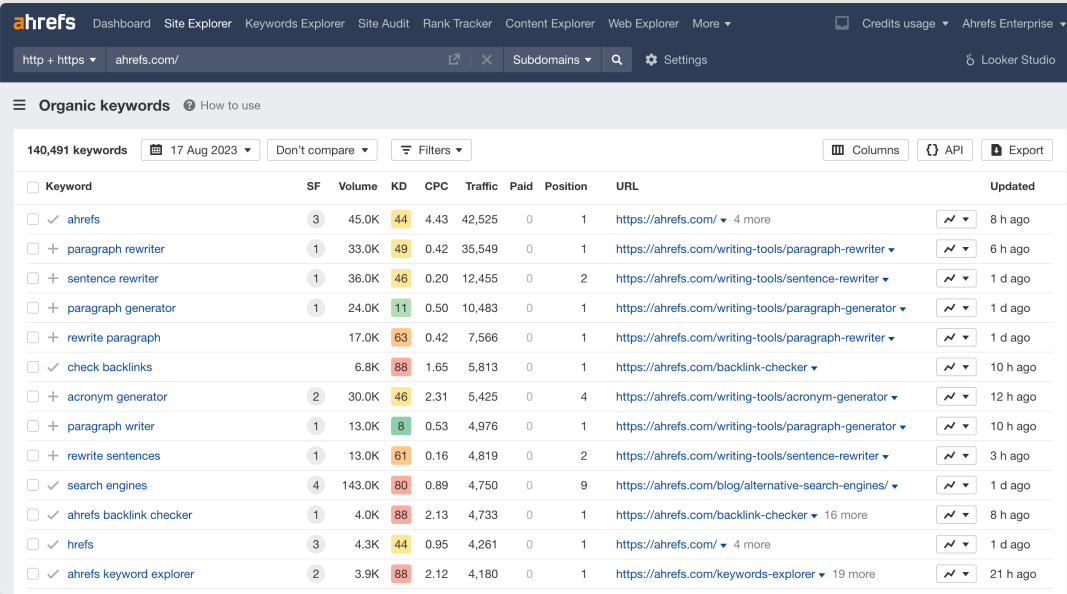The image size is (1067, 594).
Task: Tick the checkbox for acronym generator
Action: pyautogui.click(x=33, y=397)
